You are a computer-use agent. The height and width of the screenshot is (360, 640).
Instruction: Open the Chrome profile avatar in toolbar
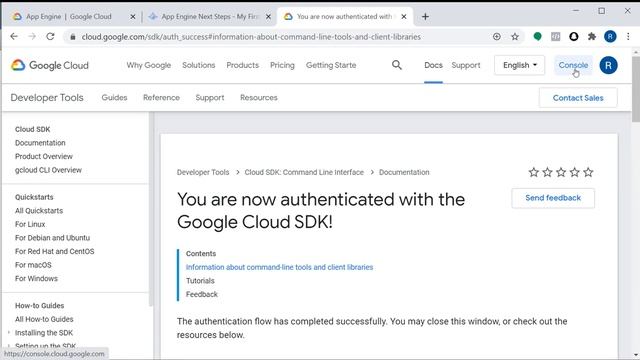pyautogui.click(x=610, y=37)
